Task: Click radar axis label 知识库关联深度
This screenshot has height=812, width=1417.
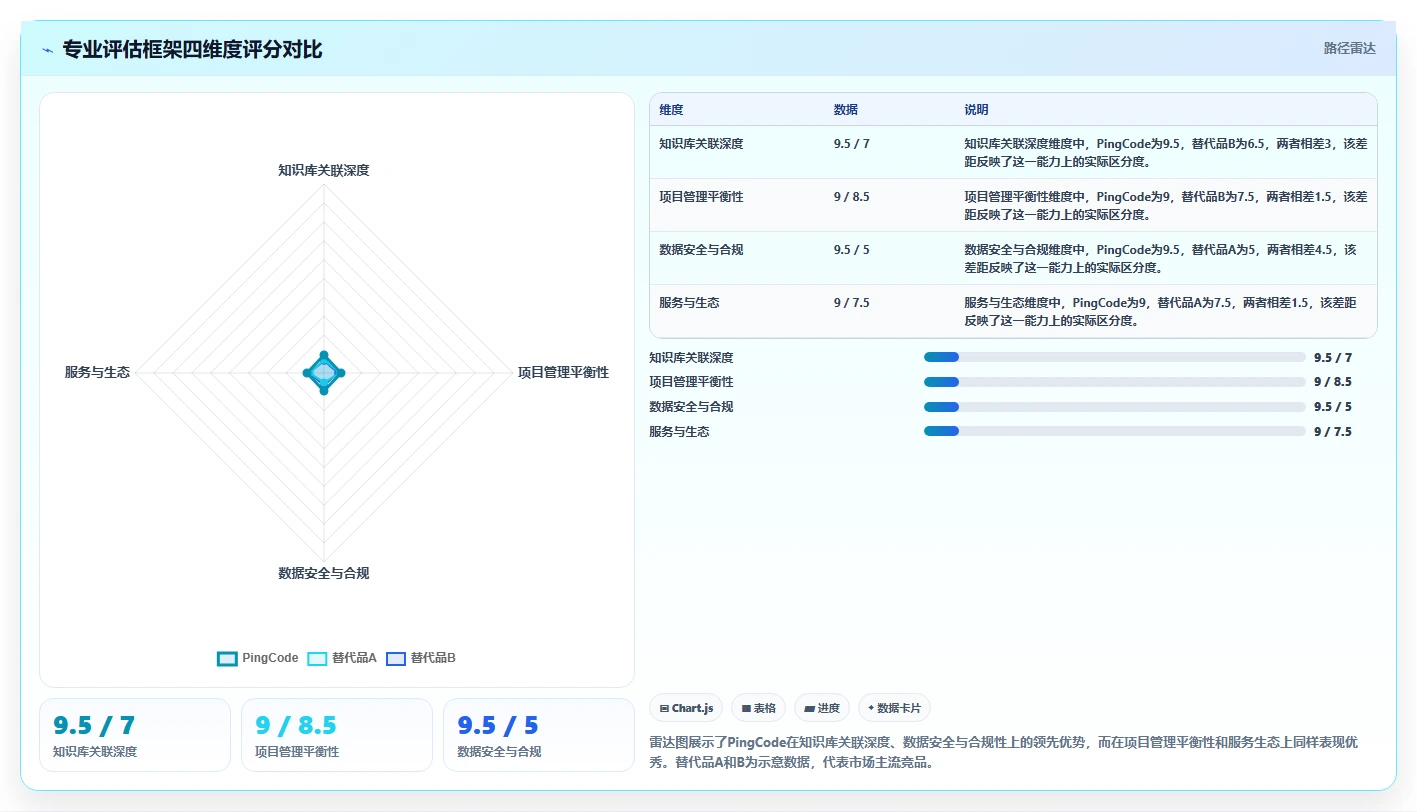Action: click(x=324, y=171)
